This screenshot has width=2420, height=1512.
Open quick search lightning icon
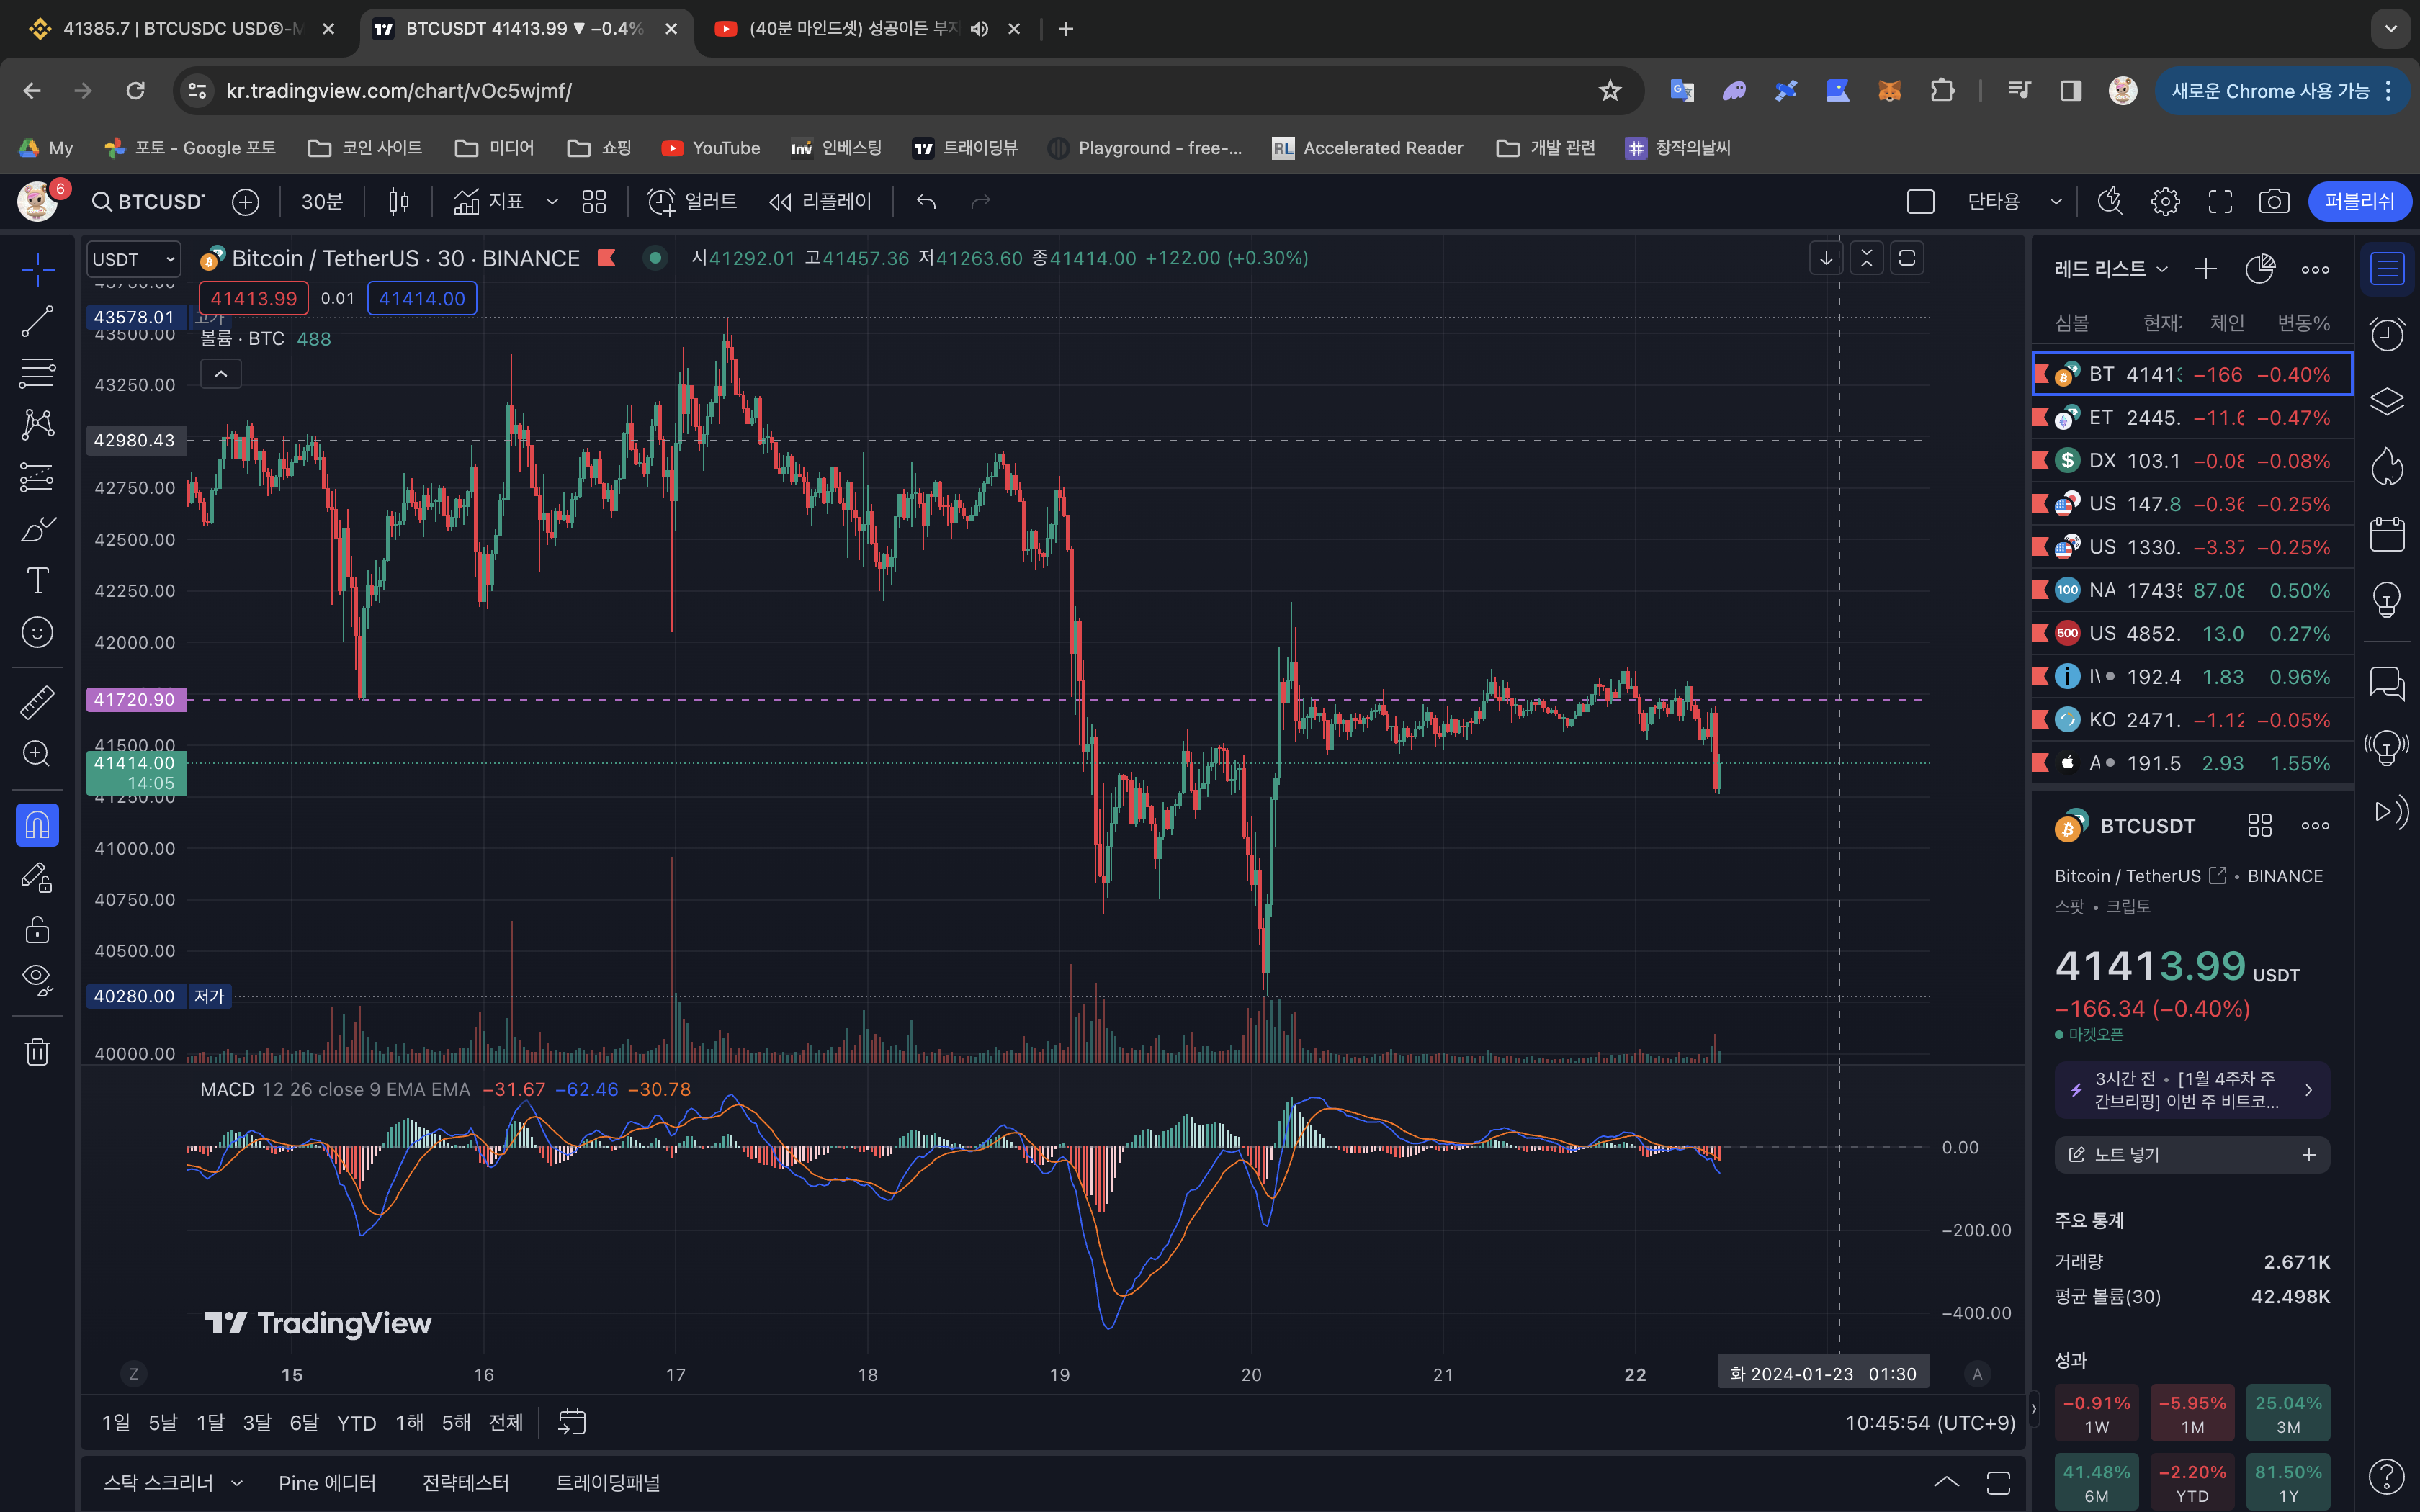click(x=2110, y=202)
